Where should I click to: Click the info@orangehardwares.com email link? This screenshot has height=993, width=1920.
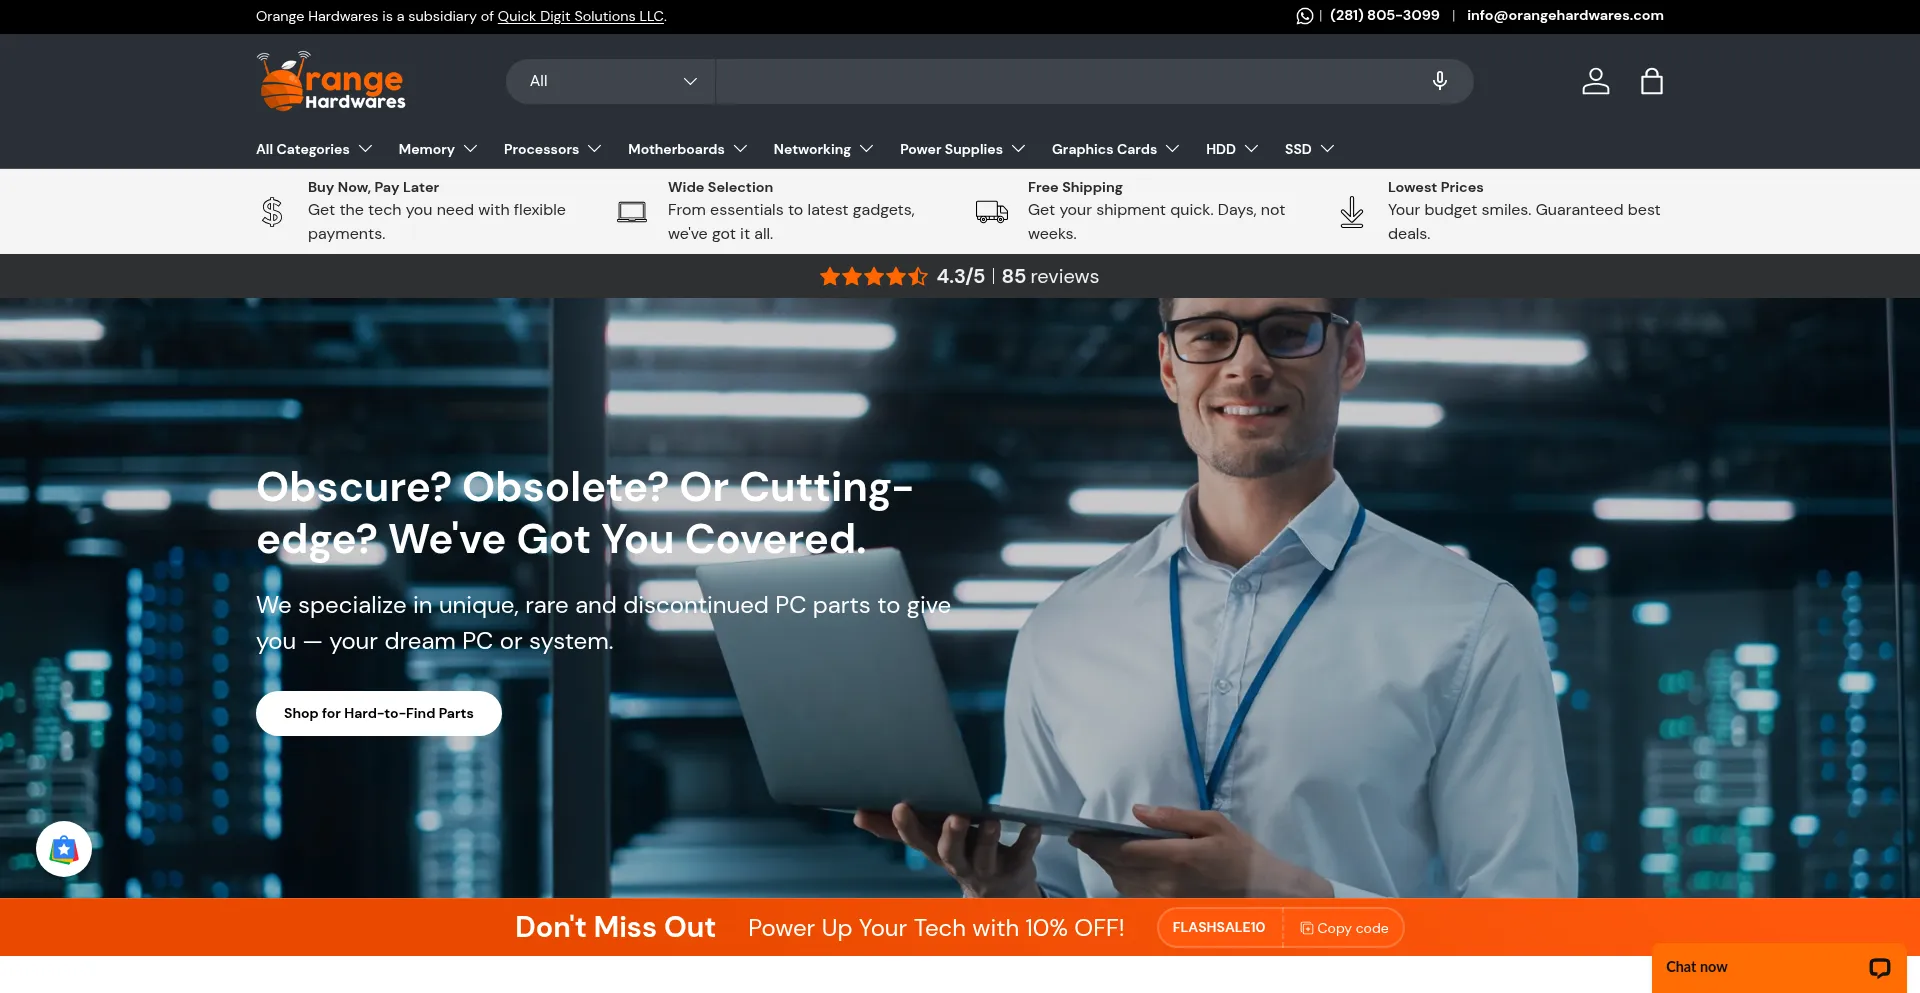[1564, 16]
